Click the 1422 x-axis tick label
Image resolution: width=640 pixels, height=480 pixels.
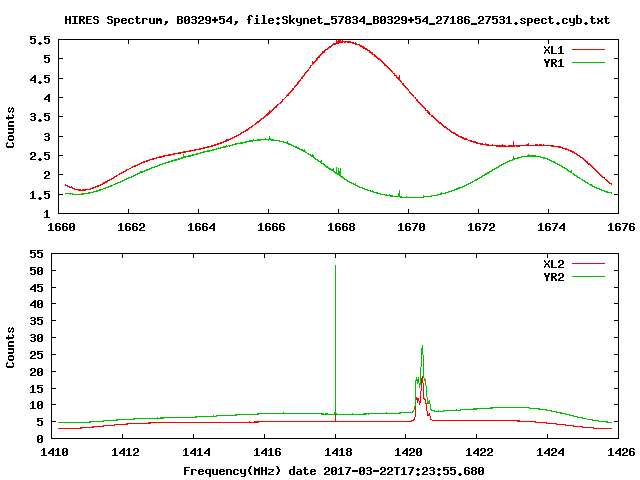(479, 452)
